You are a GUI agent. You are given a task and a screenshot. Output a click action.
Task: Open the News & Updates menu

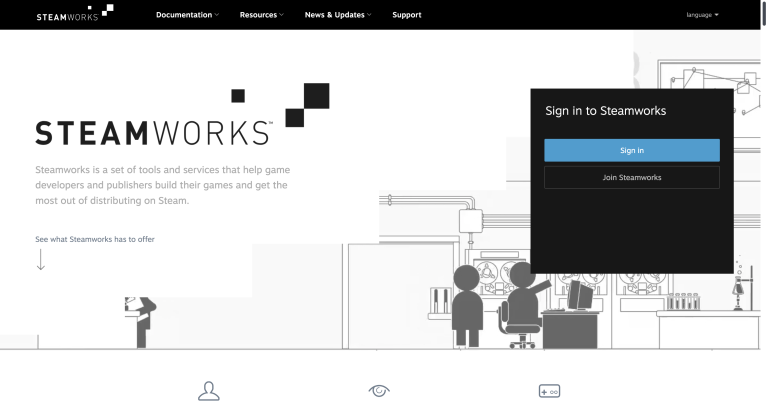tap(338, 15)
